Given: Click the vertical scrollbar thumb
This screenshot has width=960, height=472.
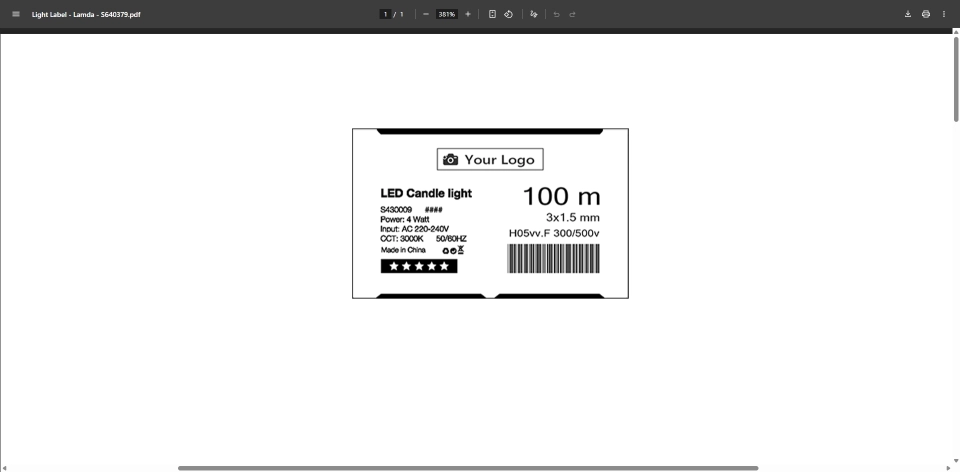Looking at the screenshot, I should pyautogui.click(x=956, y=79).
